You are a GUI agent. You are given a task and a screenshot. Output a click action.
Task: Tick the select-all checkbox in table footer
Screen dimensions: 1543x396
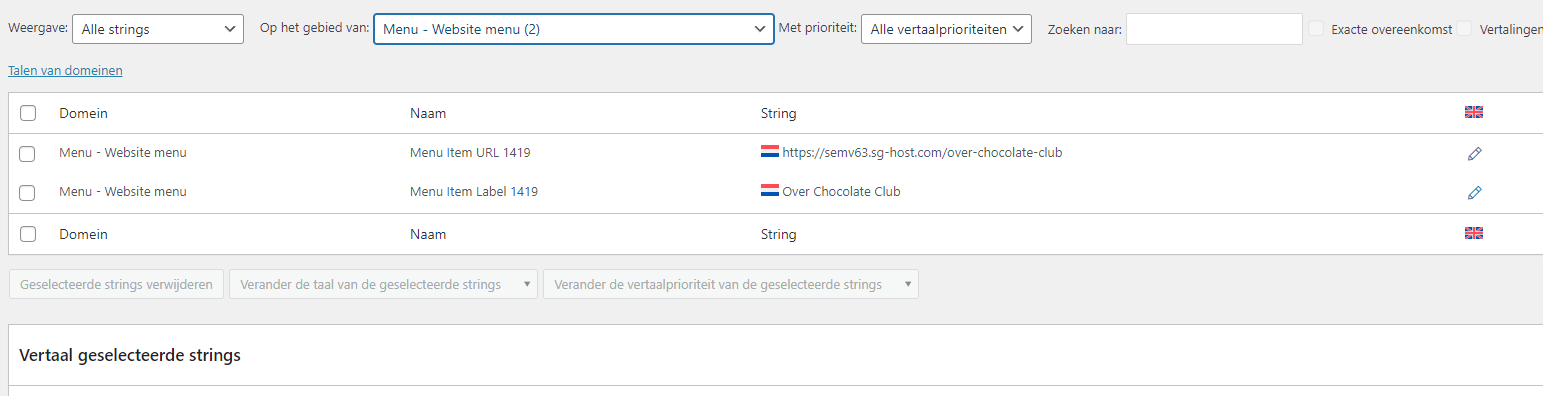[x=28, y=234]
